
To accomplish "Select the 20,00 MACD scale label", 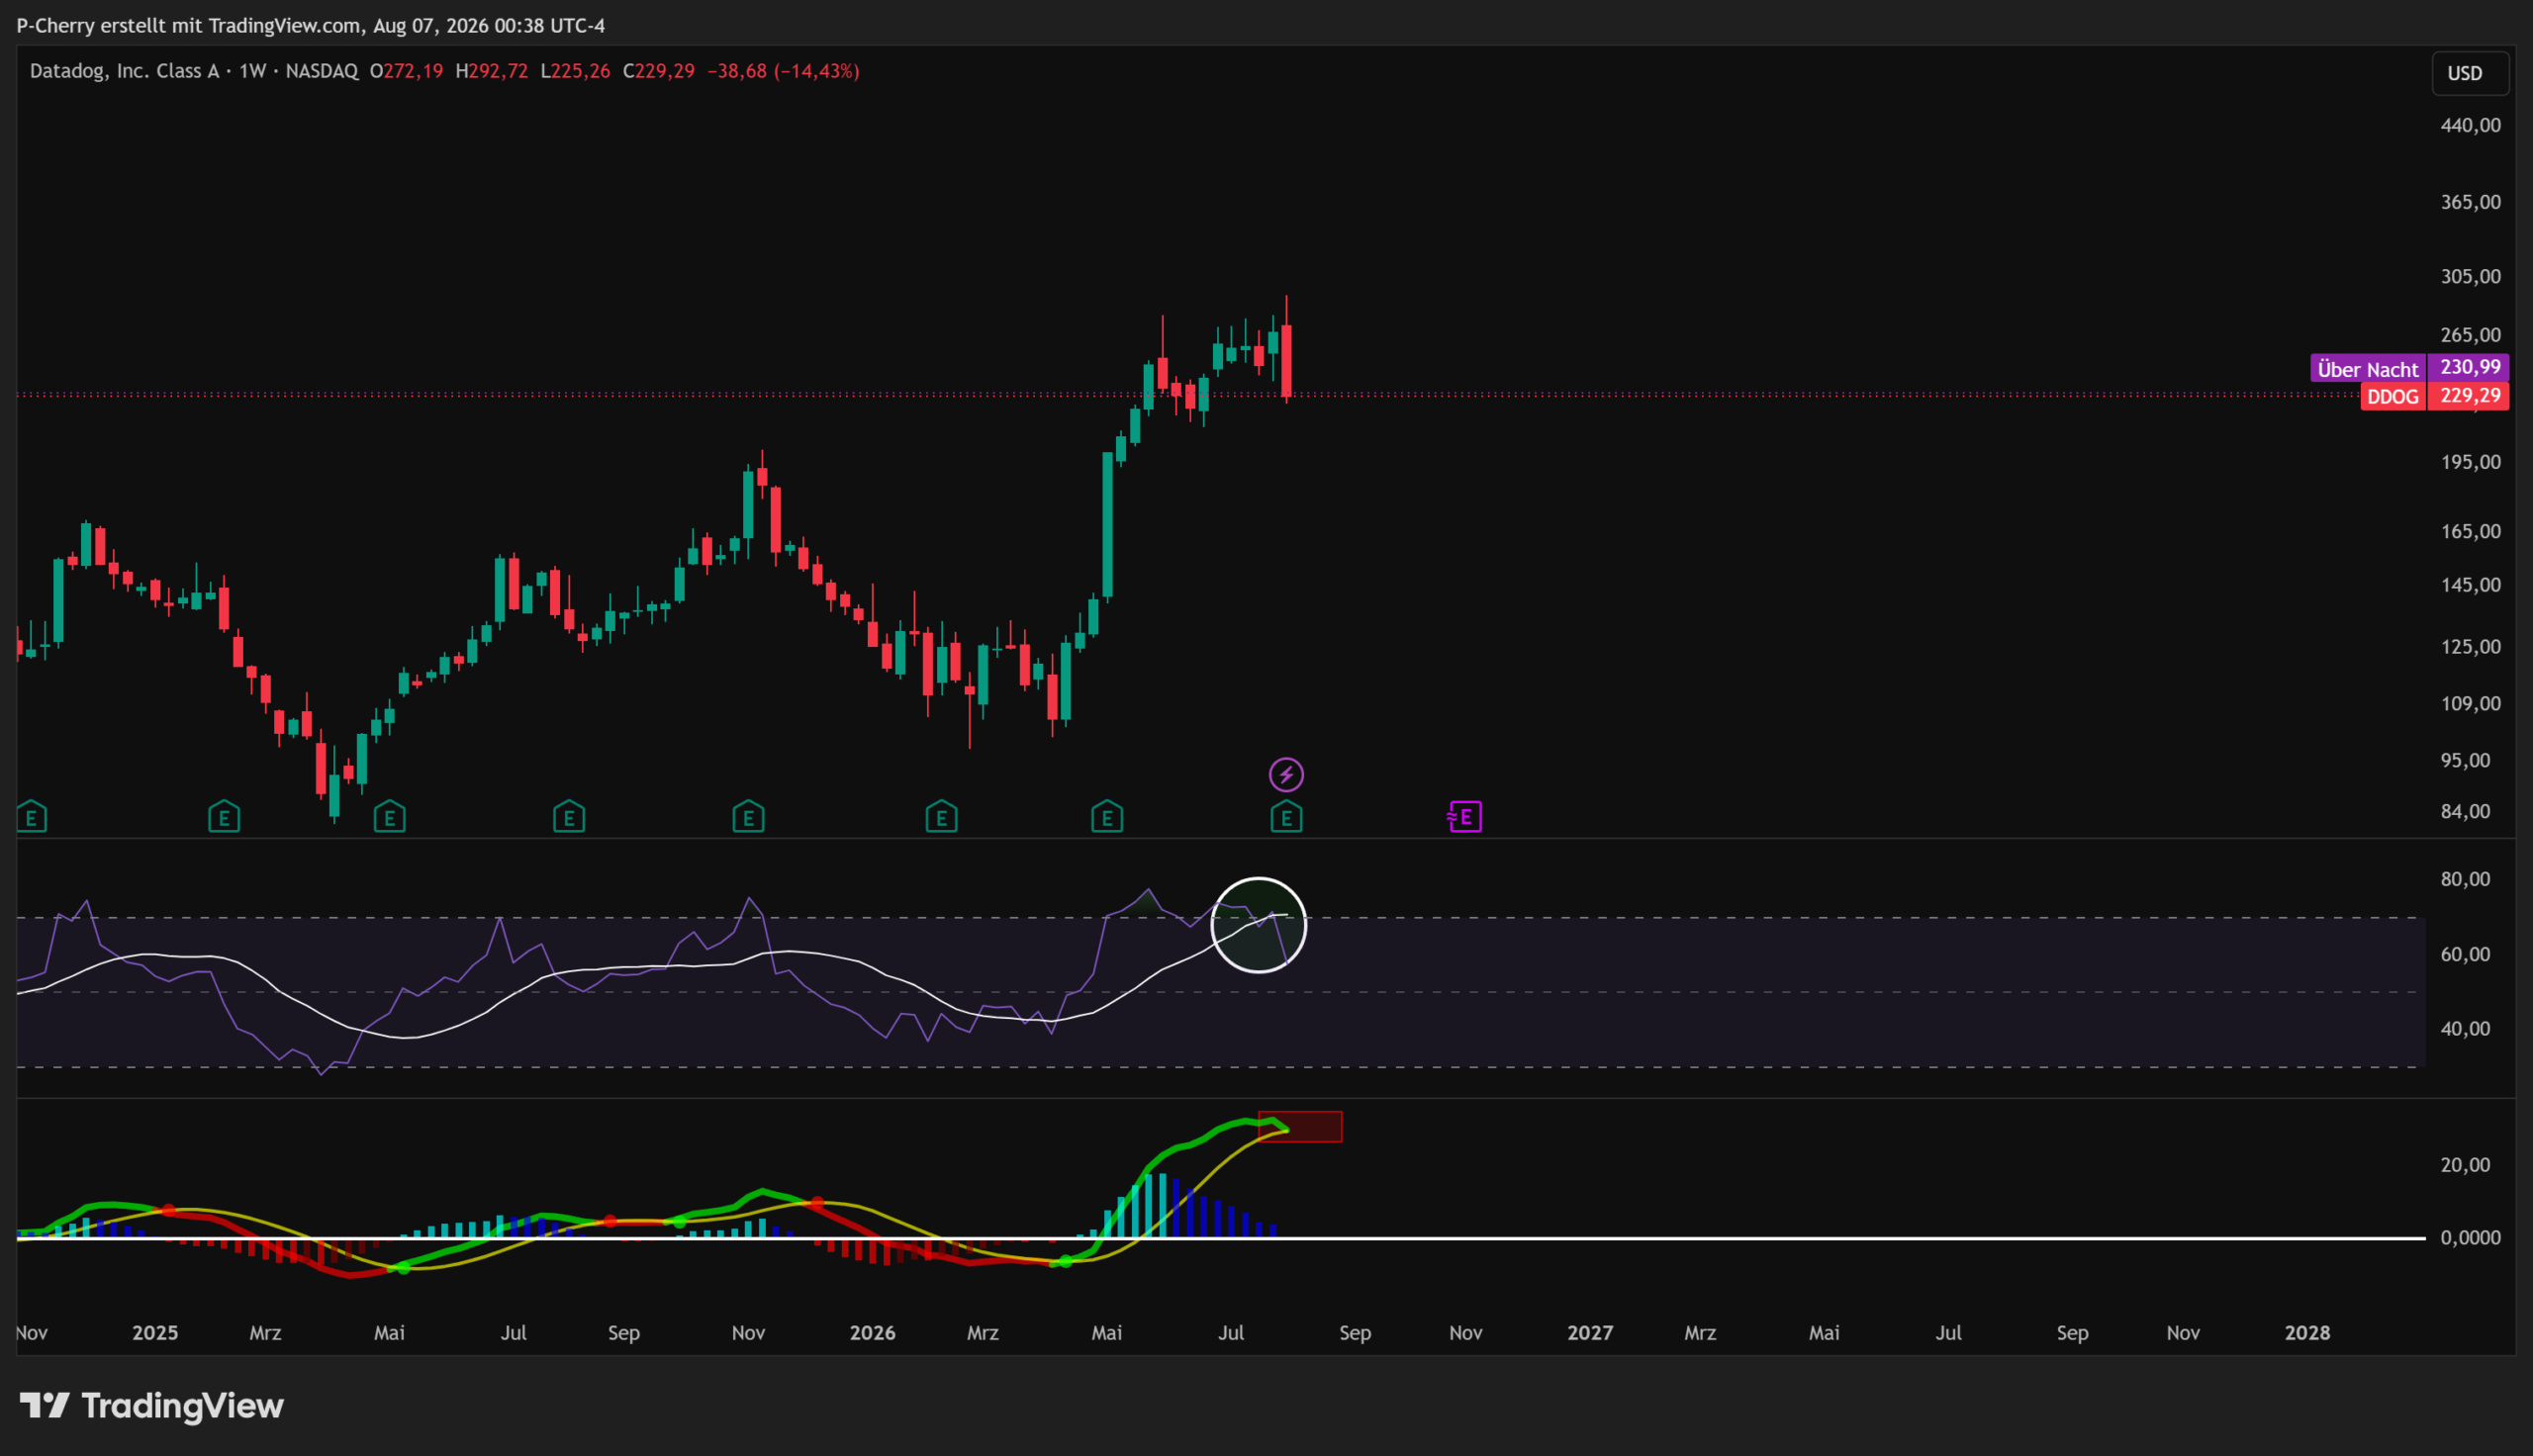I will click(x=2465, y=1165).
